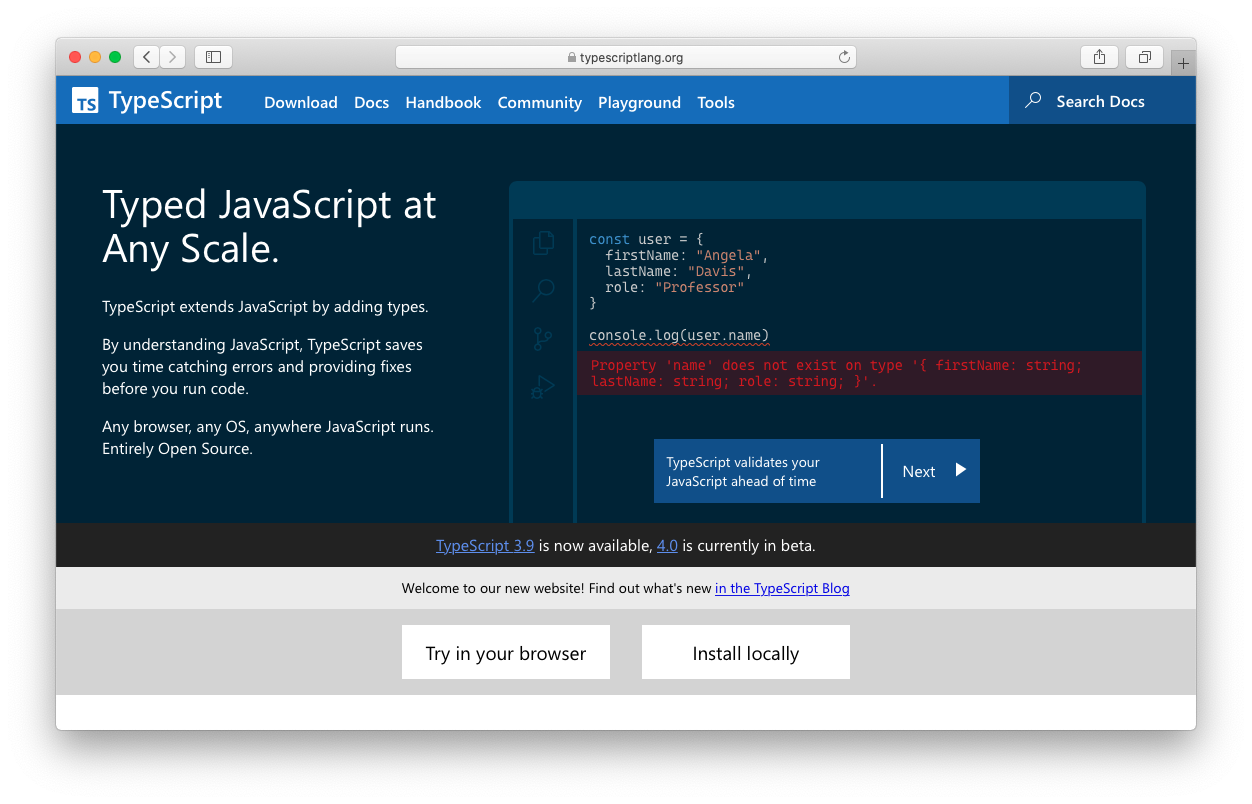Click the typescriptlang.org address bar
The image size is (1252, 804).
(x=626, y=57)
